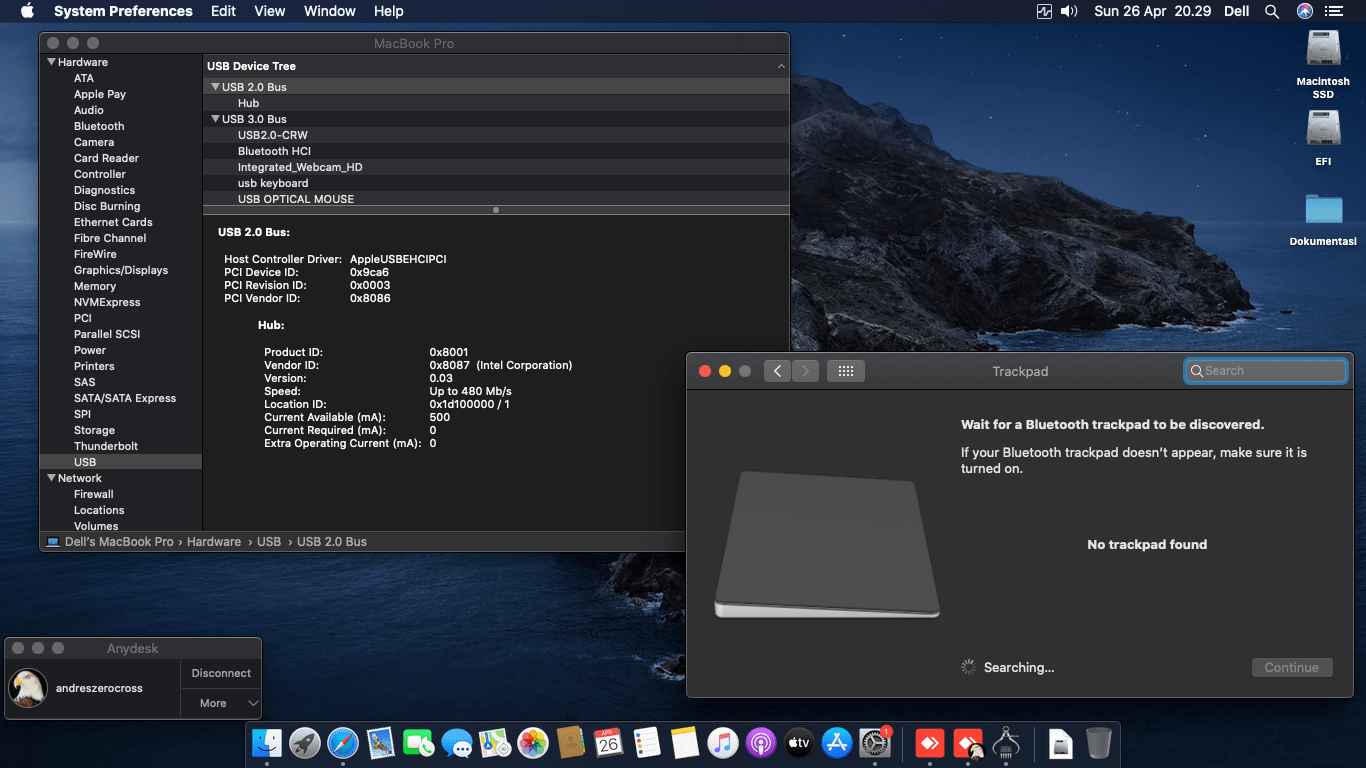Select Integrated_Webcam_HD in the device tree
This screenshot has width=1366, height=768.
(496, 167)
